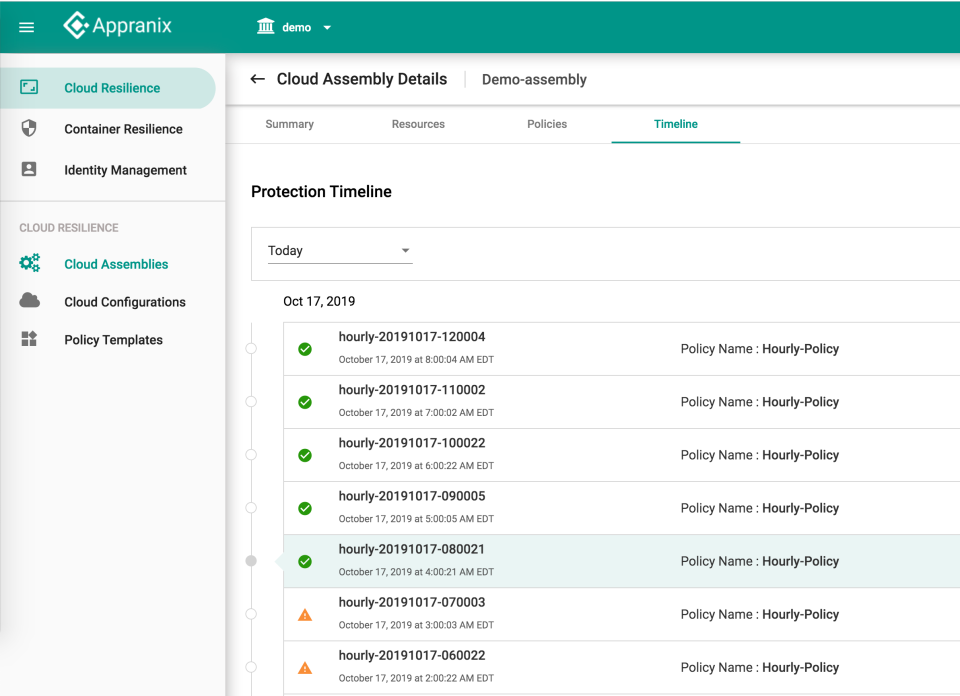Select the Resources tab
The height and width of the screenshot is (696, 960).
(418, 124)
